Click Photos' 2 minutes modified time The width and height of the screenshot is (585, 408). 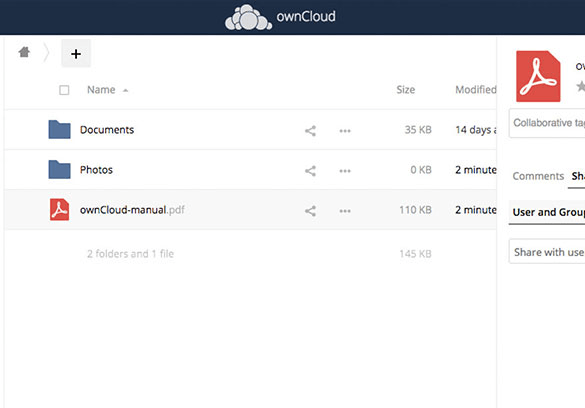click(476, 170)
